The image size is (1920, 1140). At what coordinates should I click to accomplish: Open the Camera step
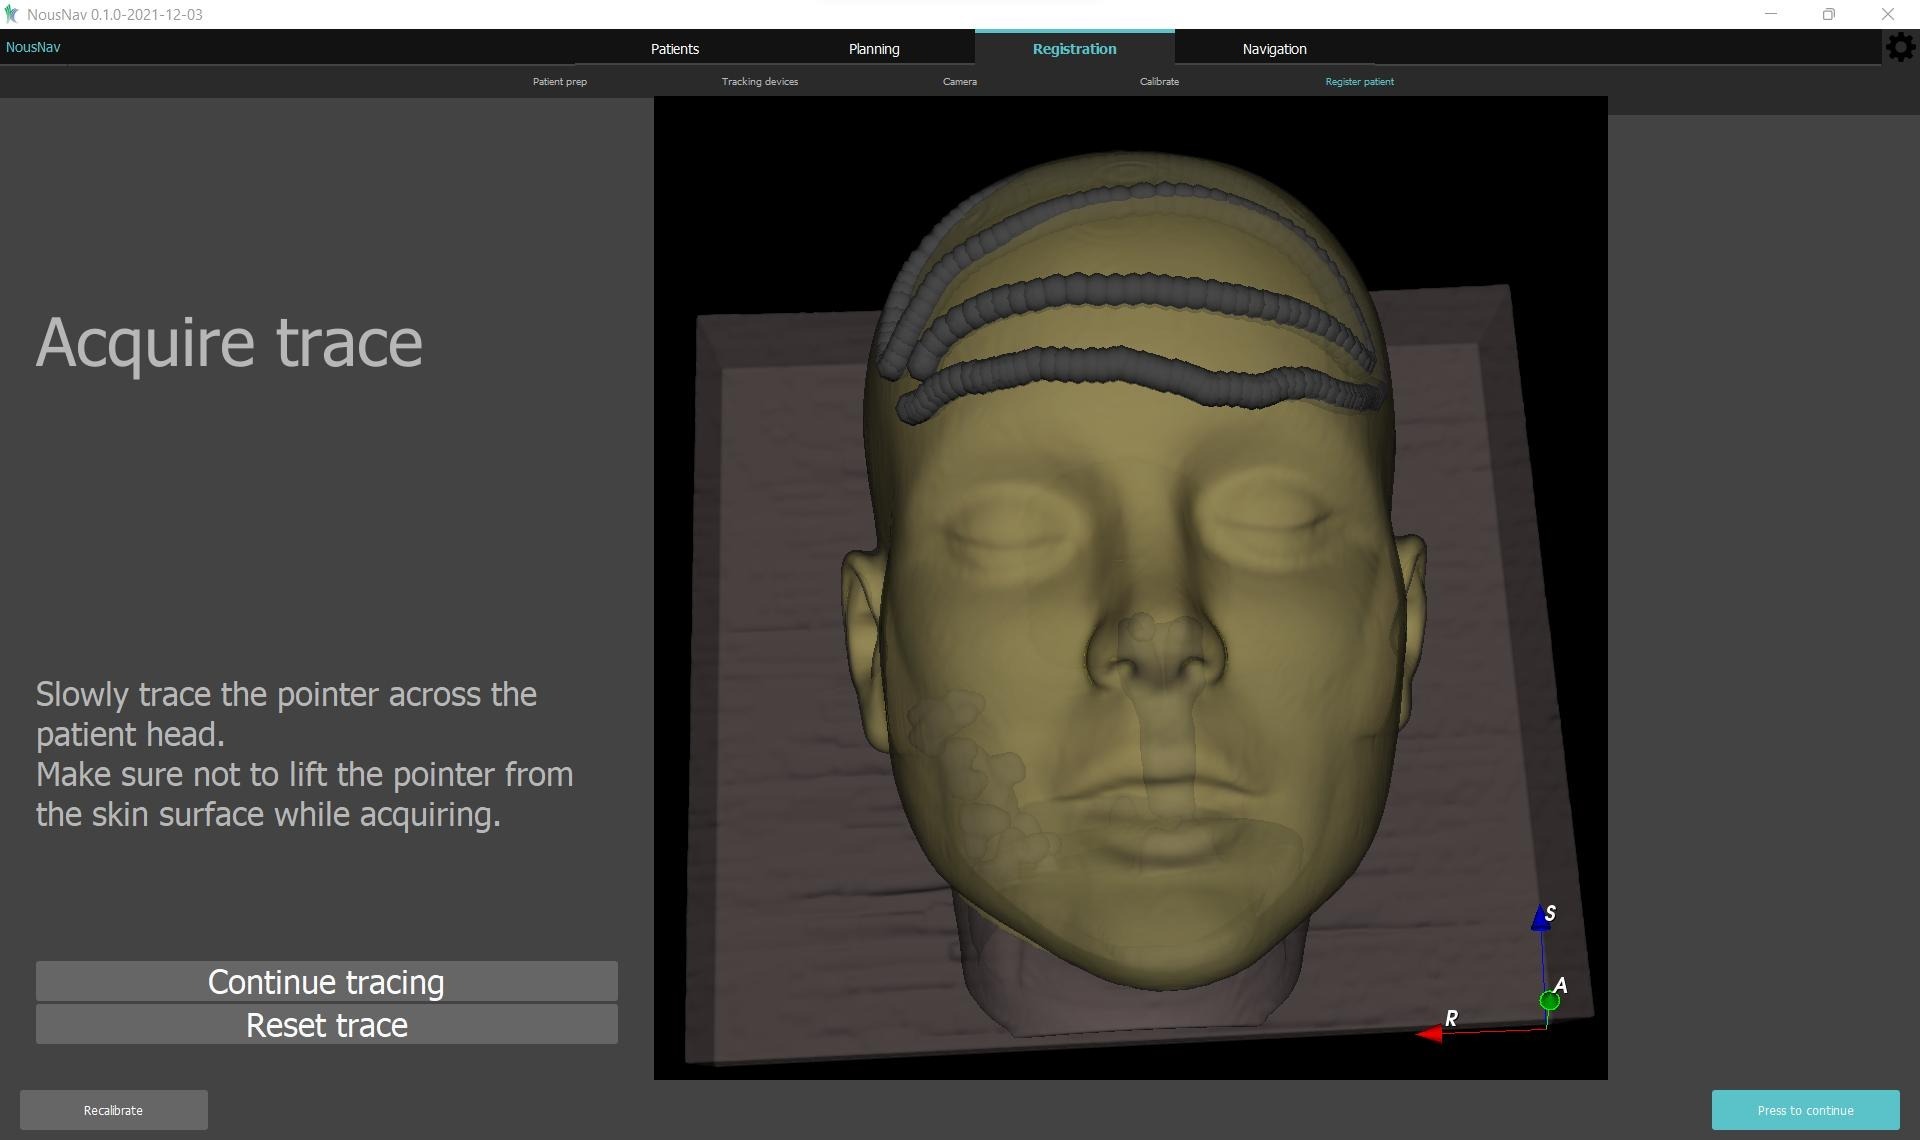pos(959,82)
